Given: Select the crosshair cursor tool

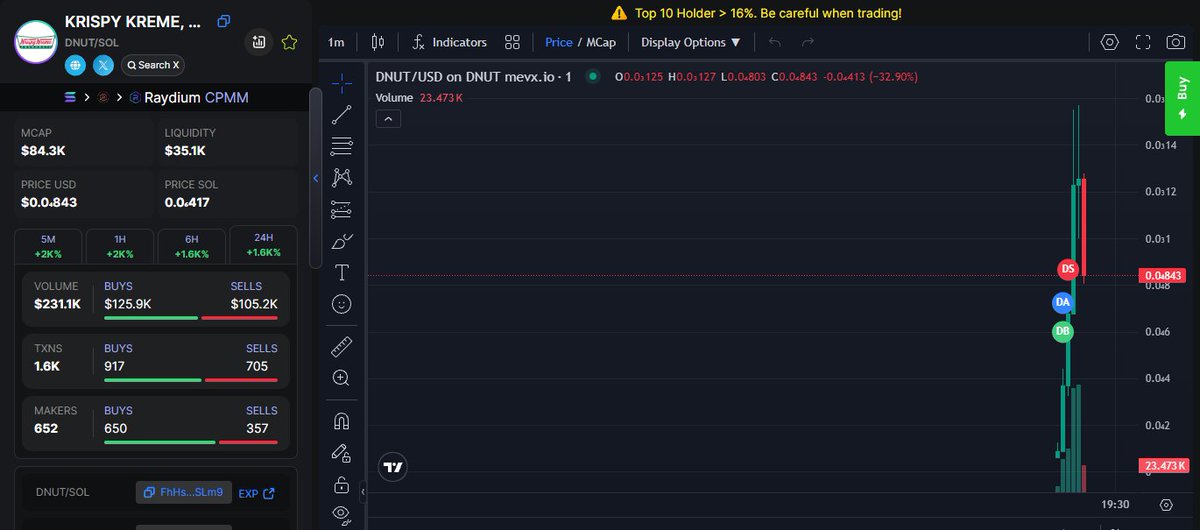Looking at the screenshot, I should pyautogui.click(x=341, y=83).
